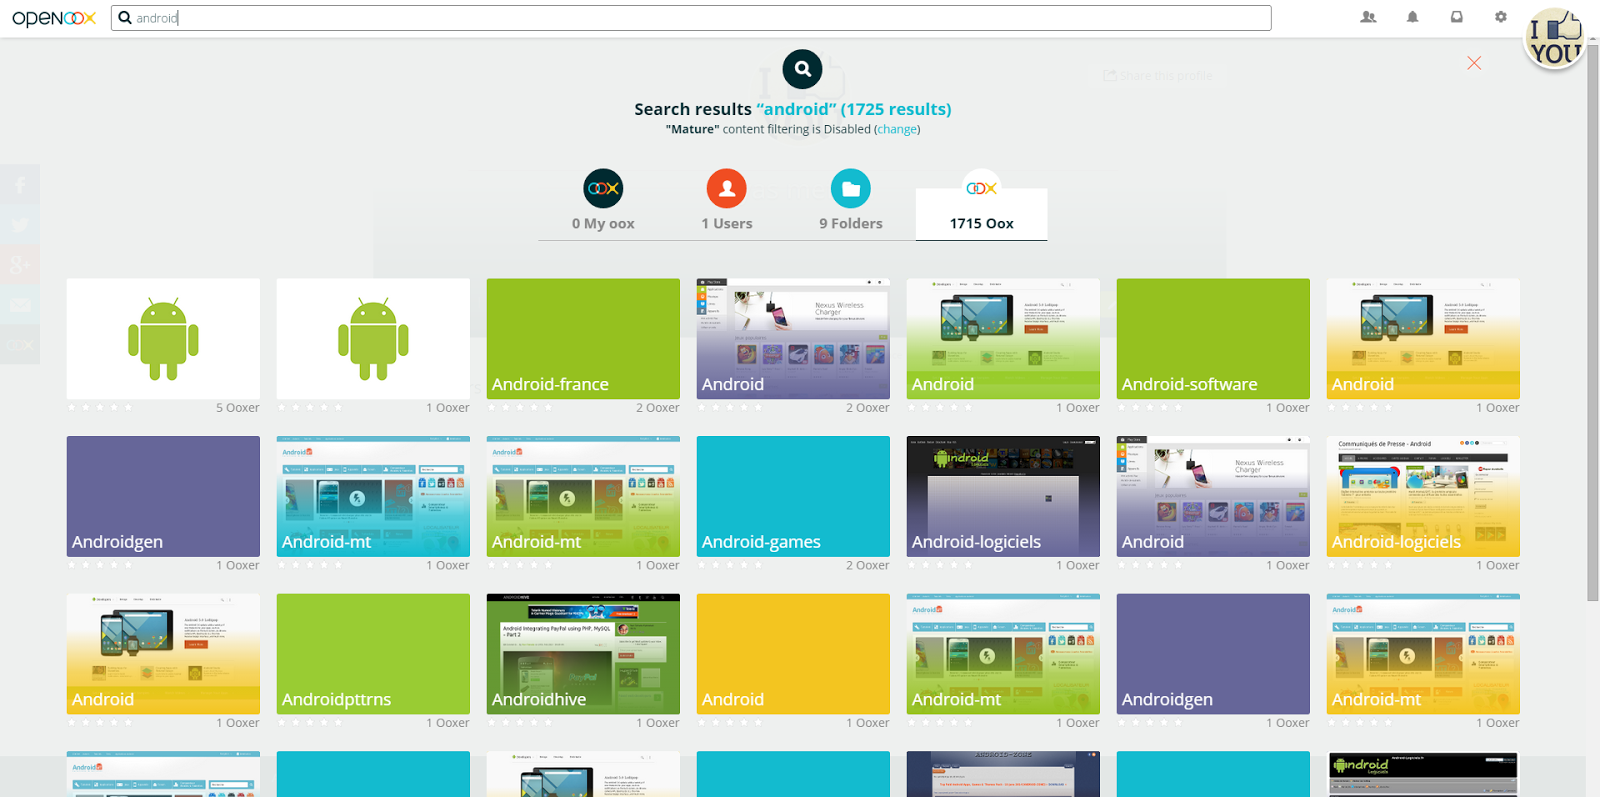Open the dark Android-logiciels tile
This screenshot has width=1600, height=797.
coord(1003,496)
